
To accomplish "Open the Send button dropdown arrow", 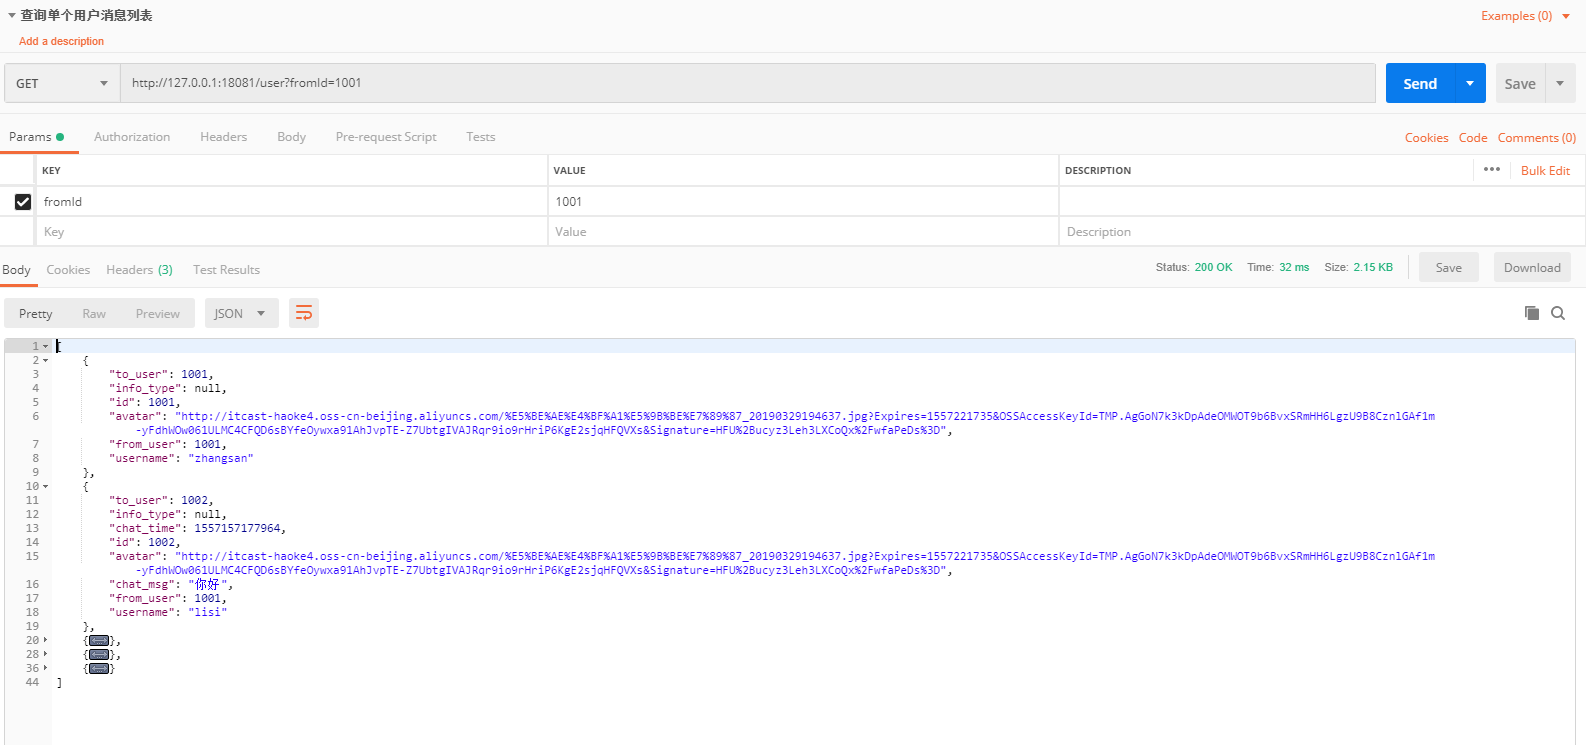I will click(x=1470, y=83).
